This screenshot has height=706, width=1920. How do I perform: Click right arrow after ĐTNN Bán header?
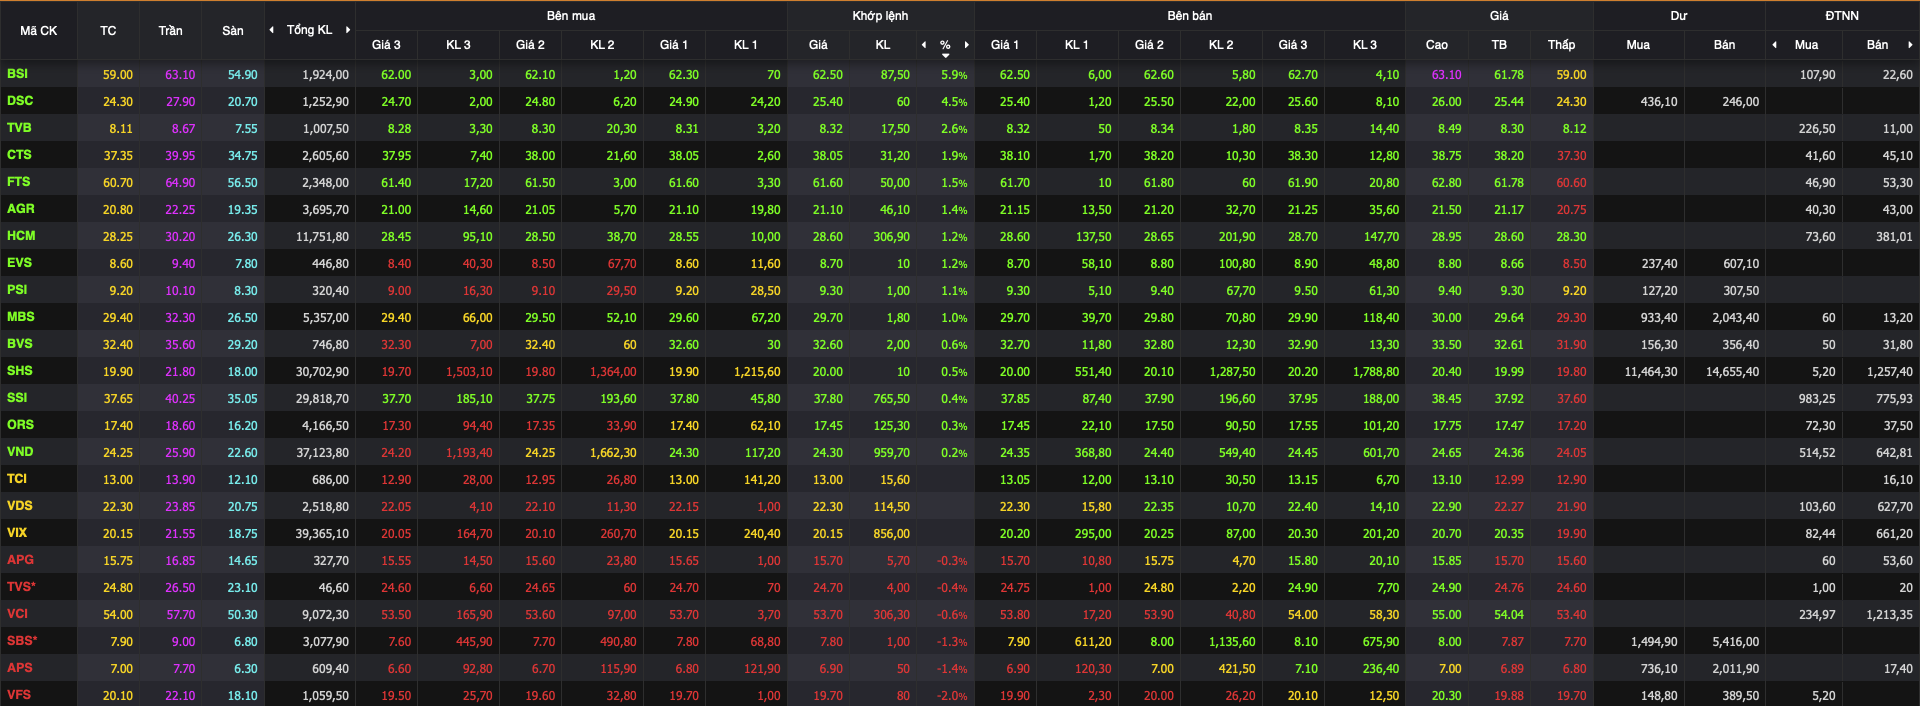click(1910, 45)
